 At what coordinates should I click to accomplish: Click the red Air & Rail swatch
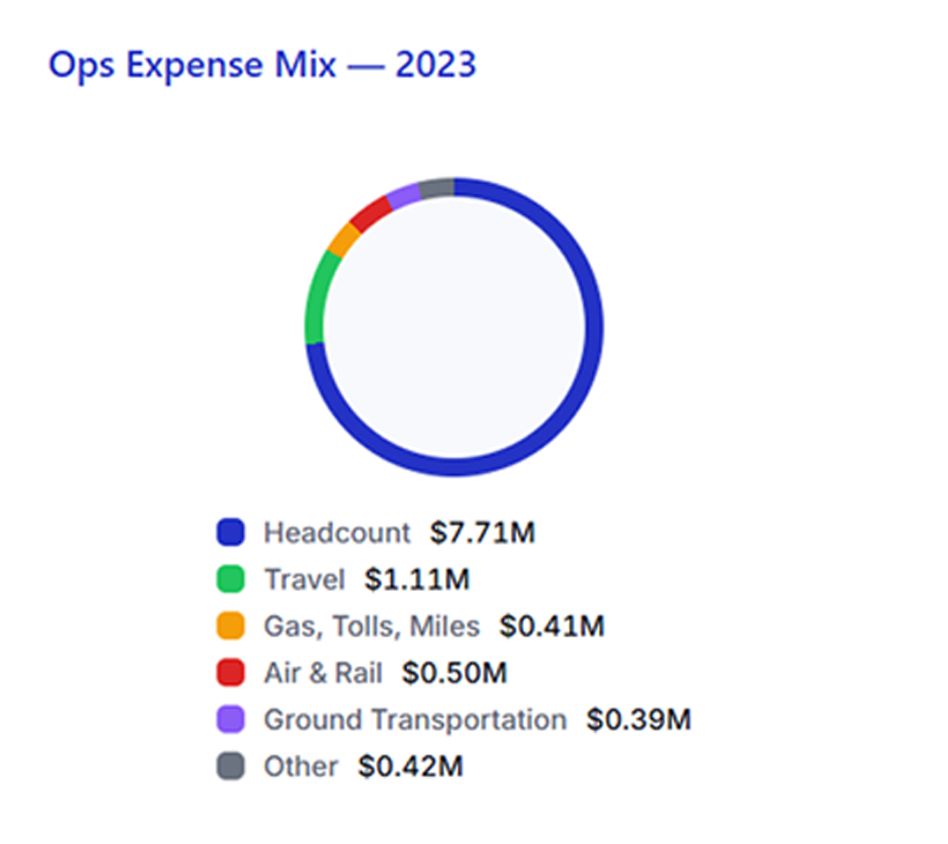230,674
